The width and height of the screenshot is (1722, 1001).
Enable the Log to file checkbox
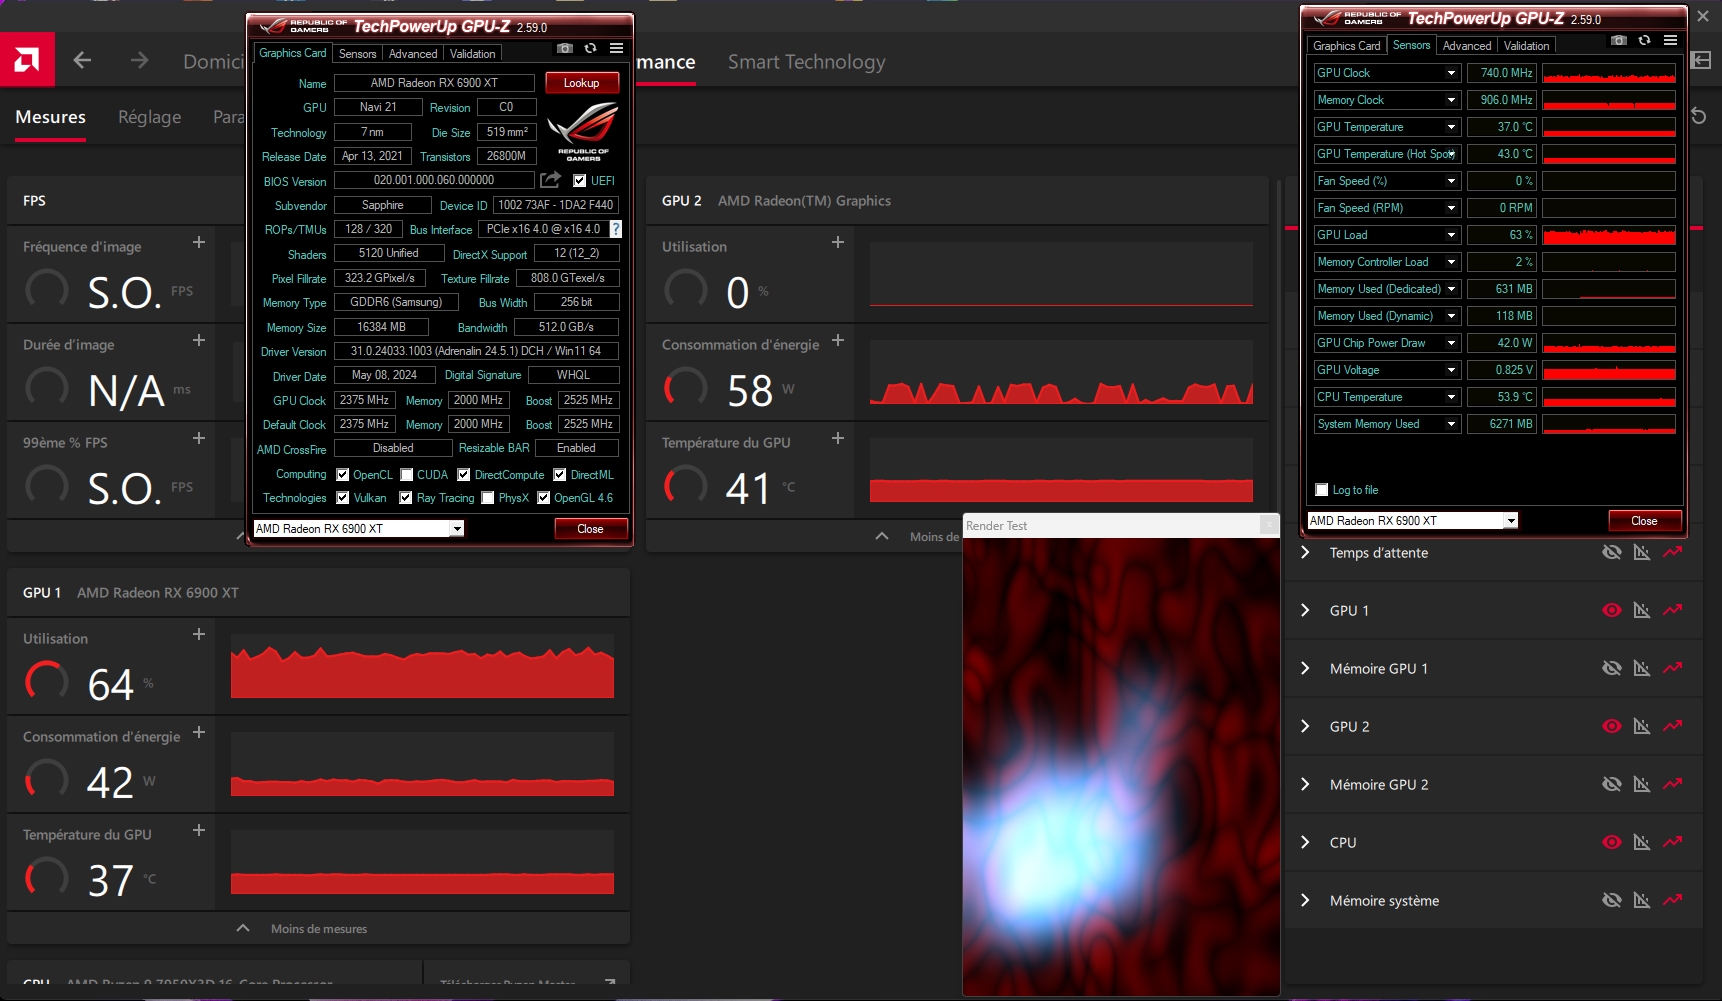tap(1322, 490)
